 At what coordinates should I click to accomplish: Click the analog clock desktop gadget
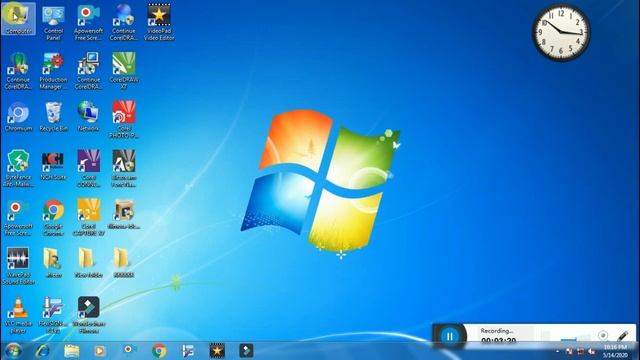(561, 33)
